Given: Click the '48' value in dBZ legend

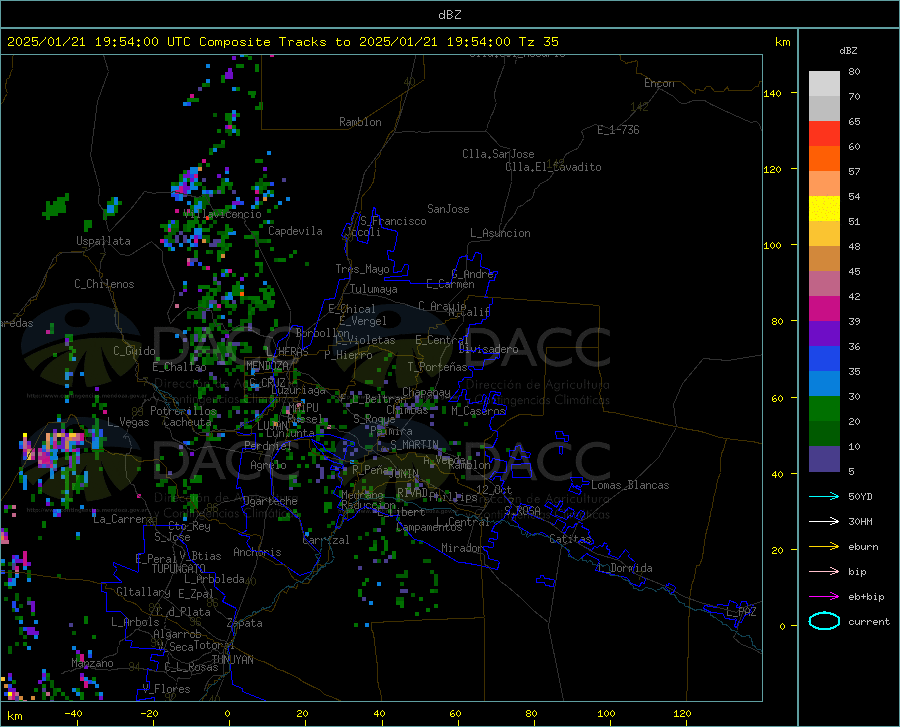Looking at the screenshot, I should 854,246.
